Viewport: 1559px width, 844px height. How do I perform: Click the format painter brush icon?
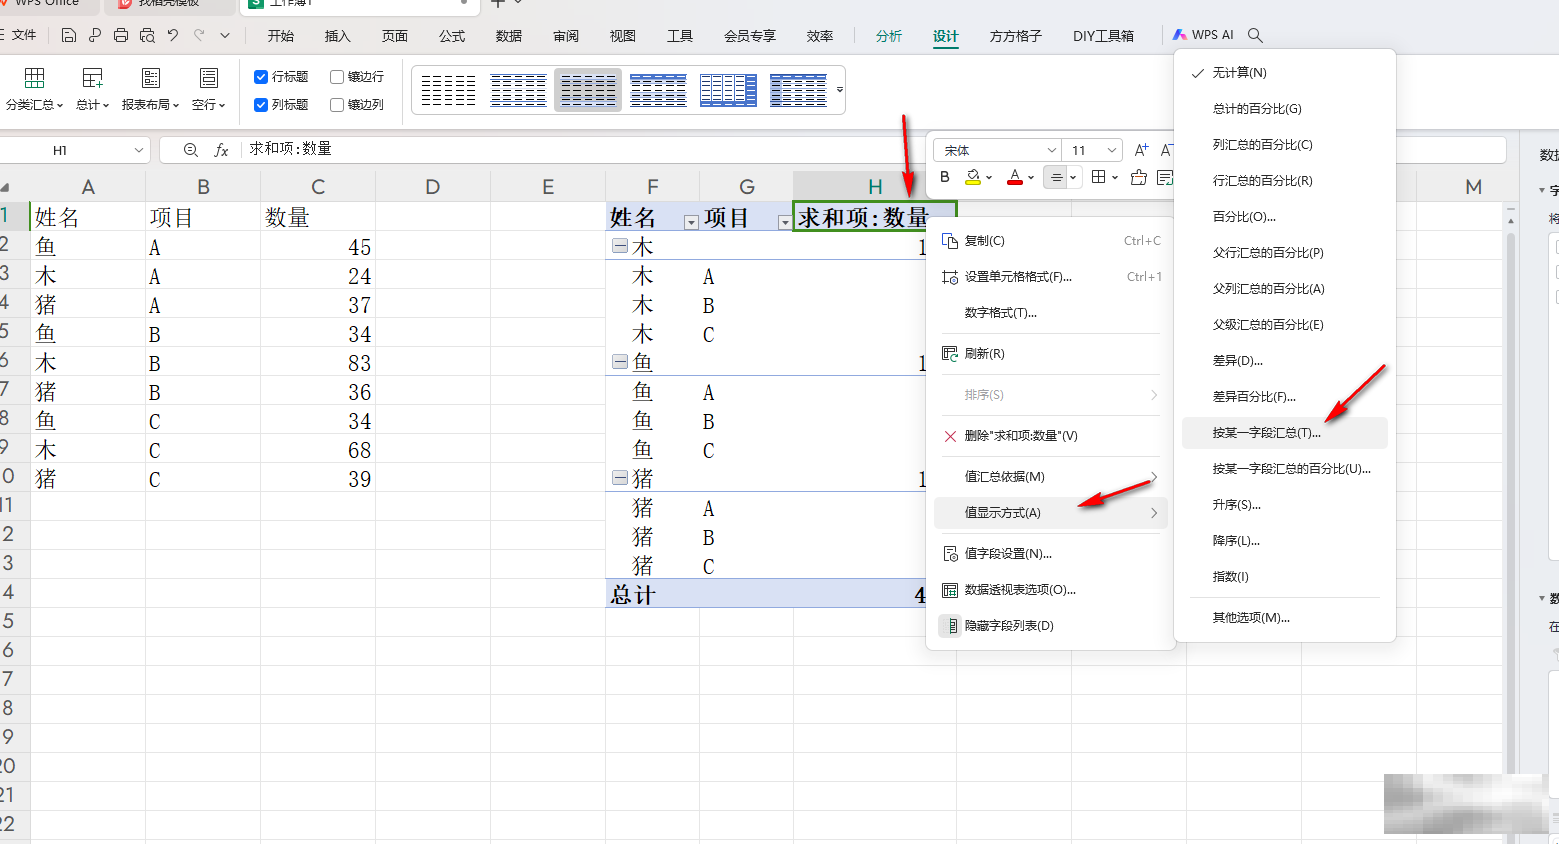pos(1138,177)
